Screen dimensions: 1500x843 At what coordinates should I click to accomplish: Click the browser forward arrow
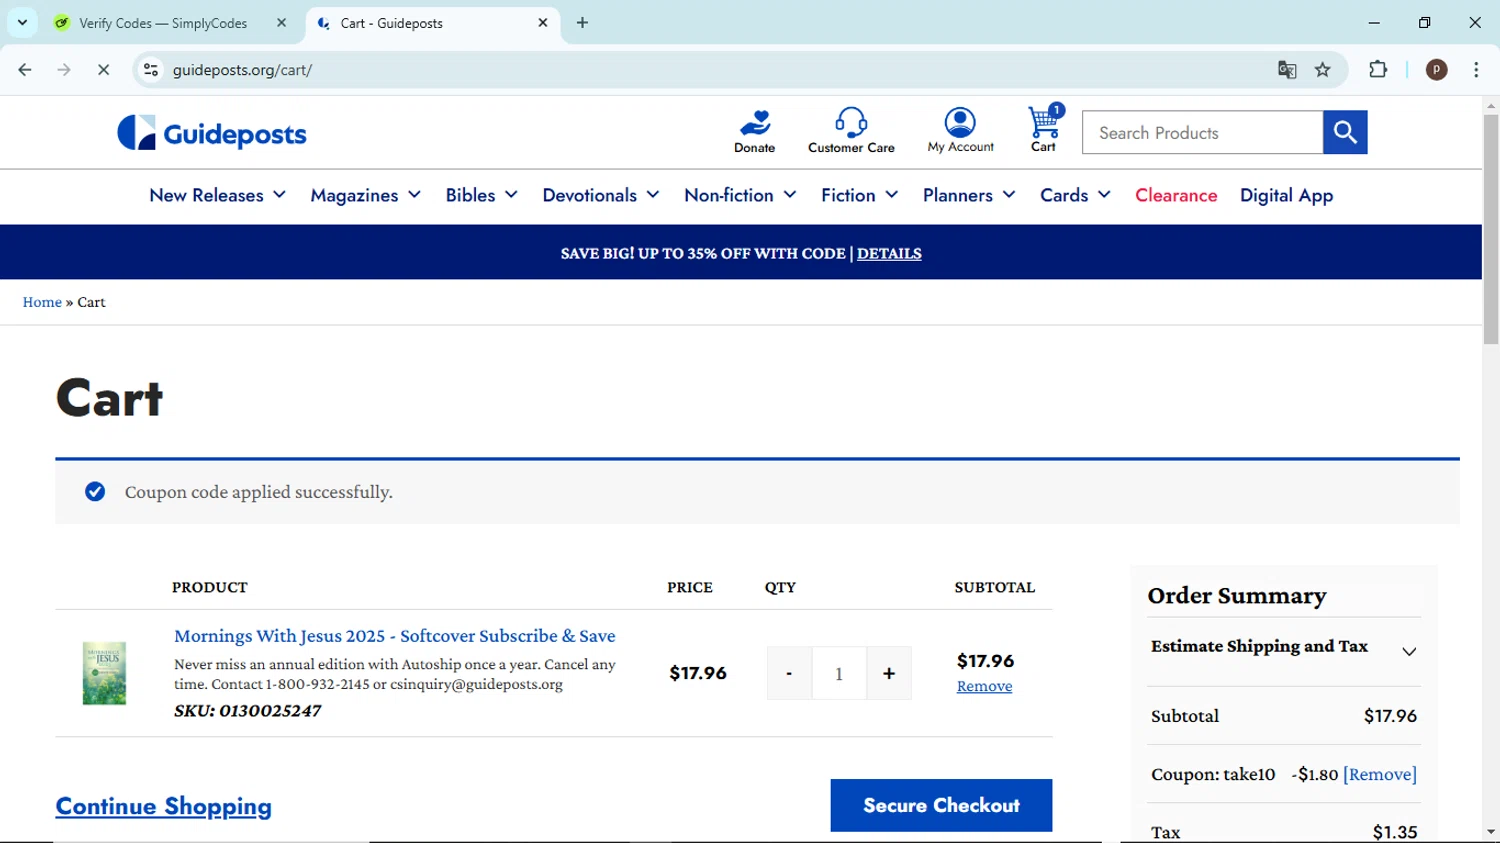64,70
